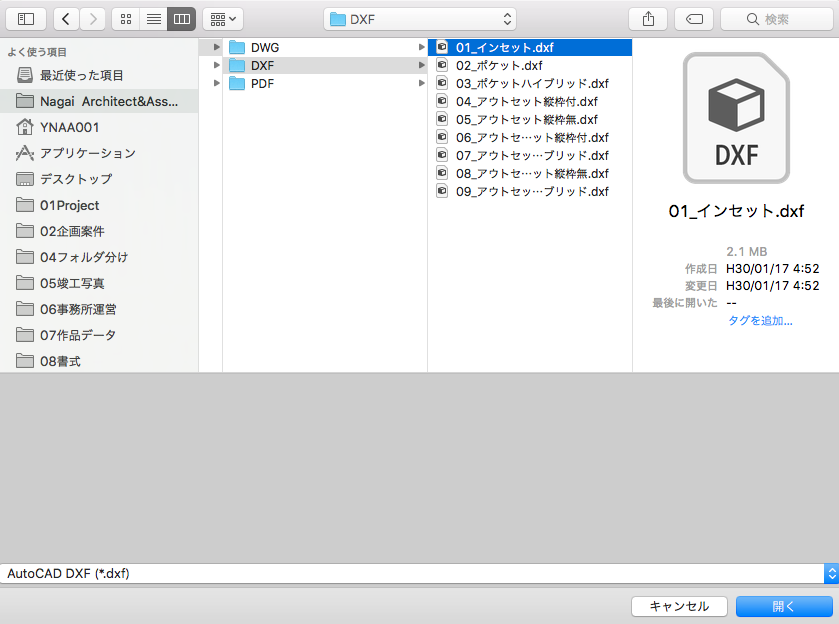Select file 04_アウトセット縦枠付.dxf

530,101
